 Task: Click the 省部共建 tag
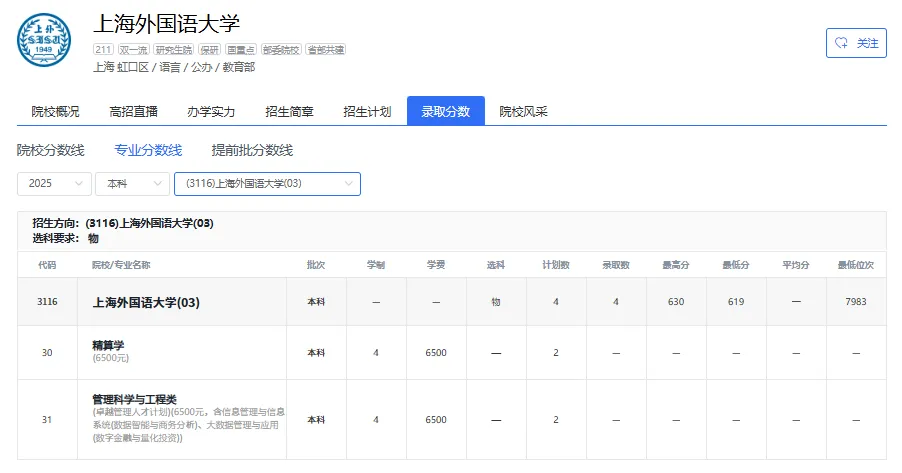click(x=326, y=49)
